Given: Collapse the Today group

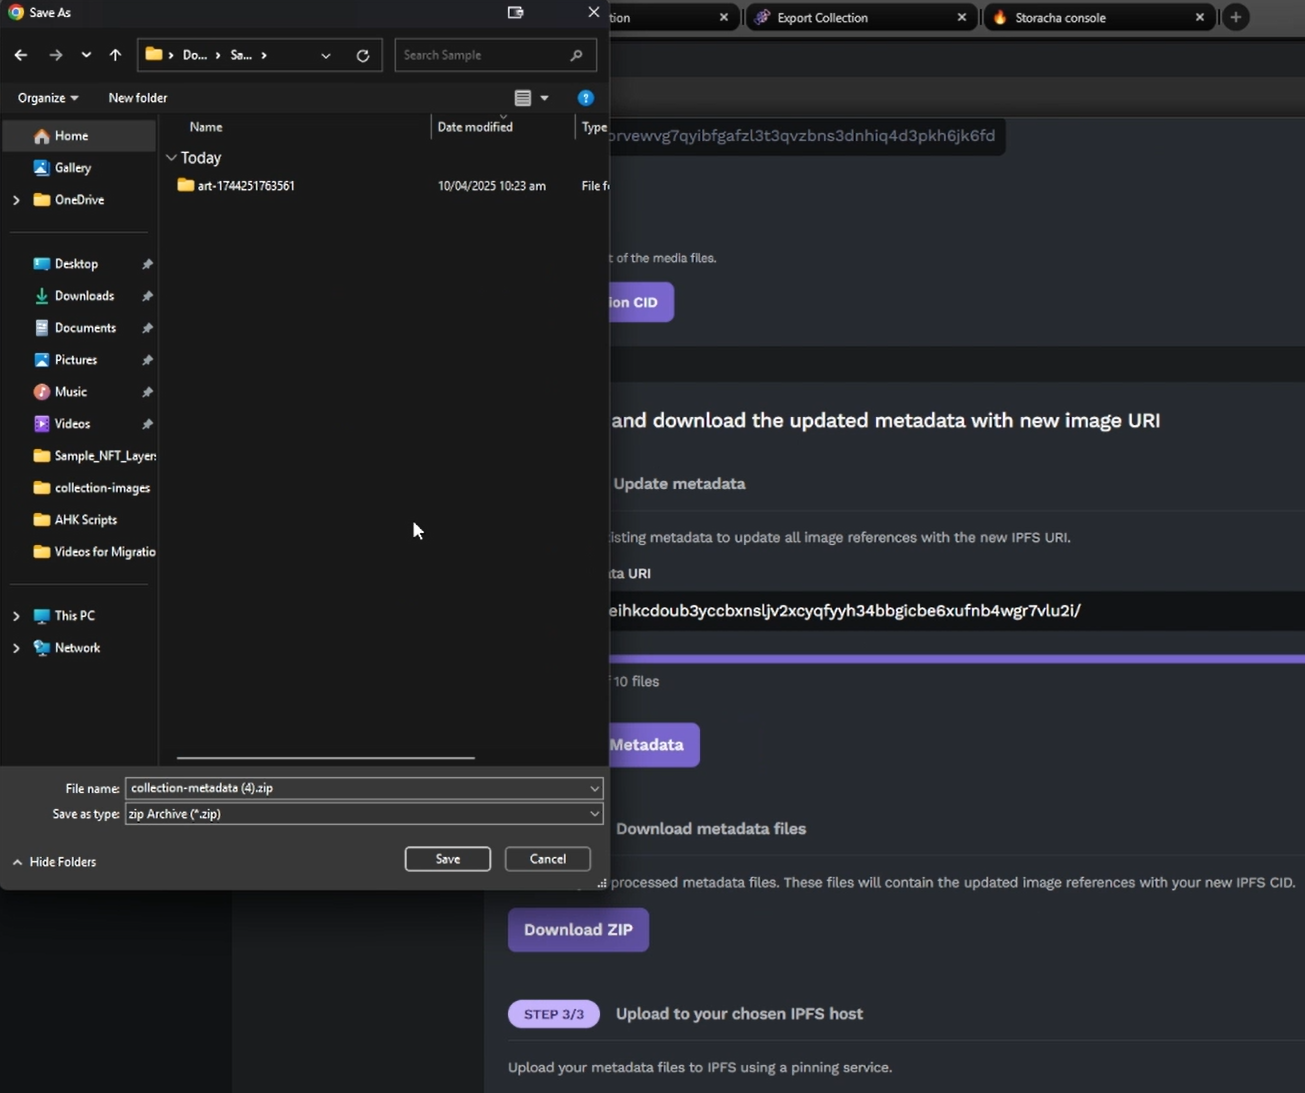Looking at the screenshot, I should coord(171,158).
